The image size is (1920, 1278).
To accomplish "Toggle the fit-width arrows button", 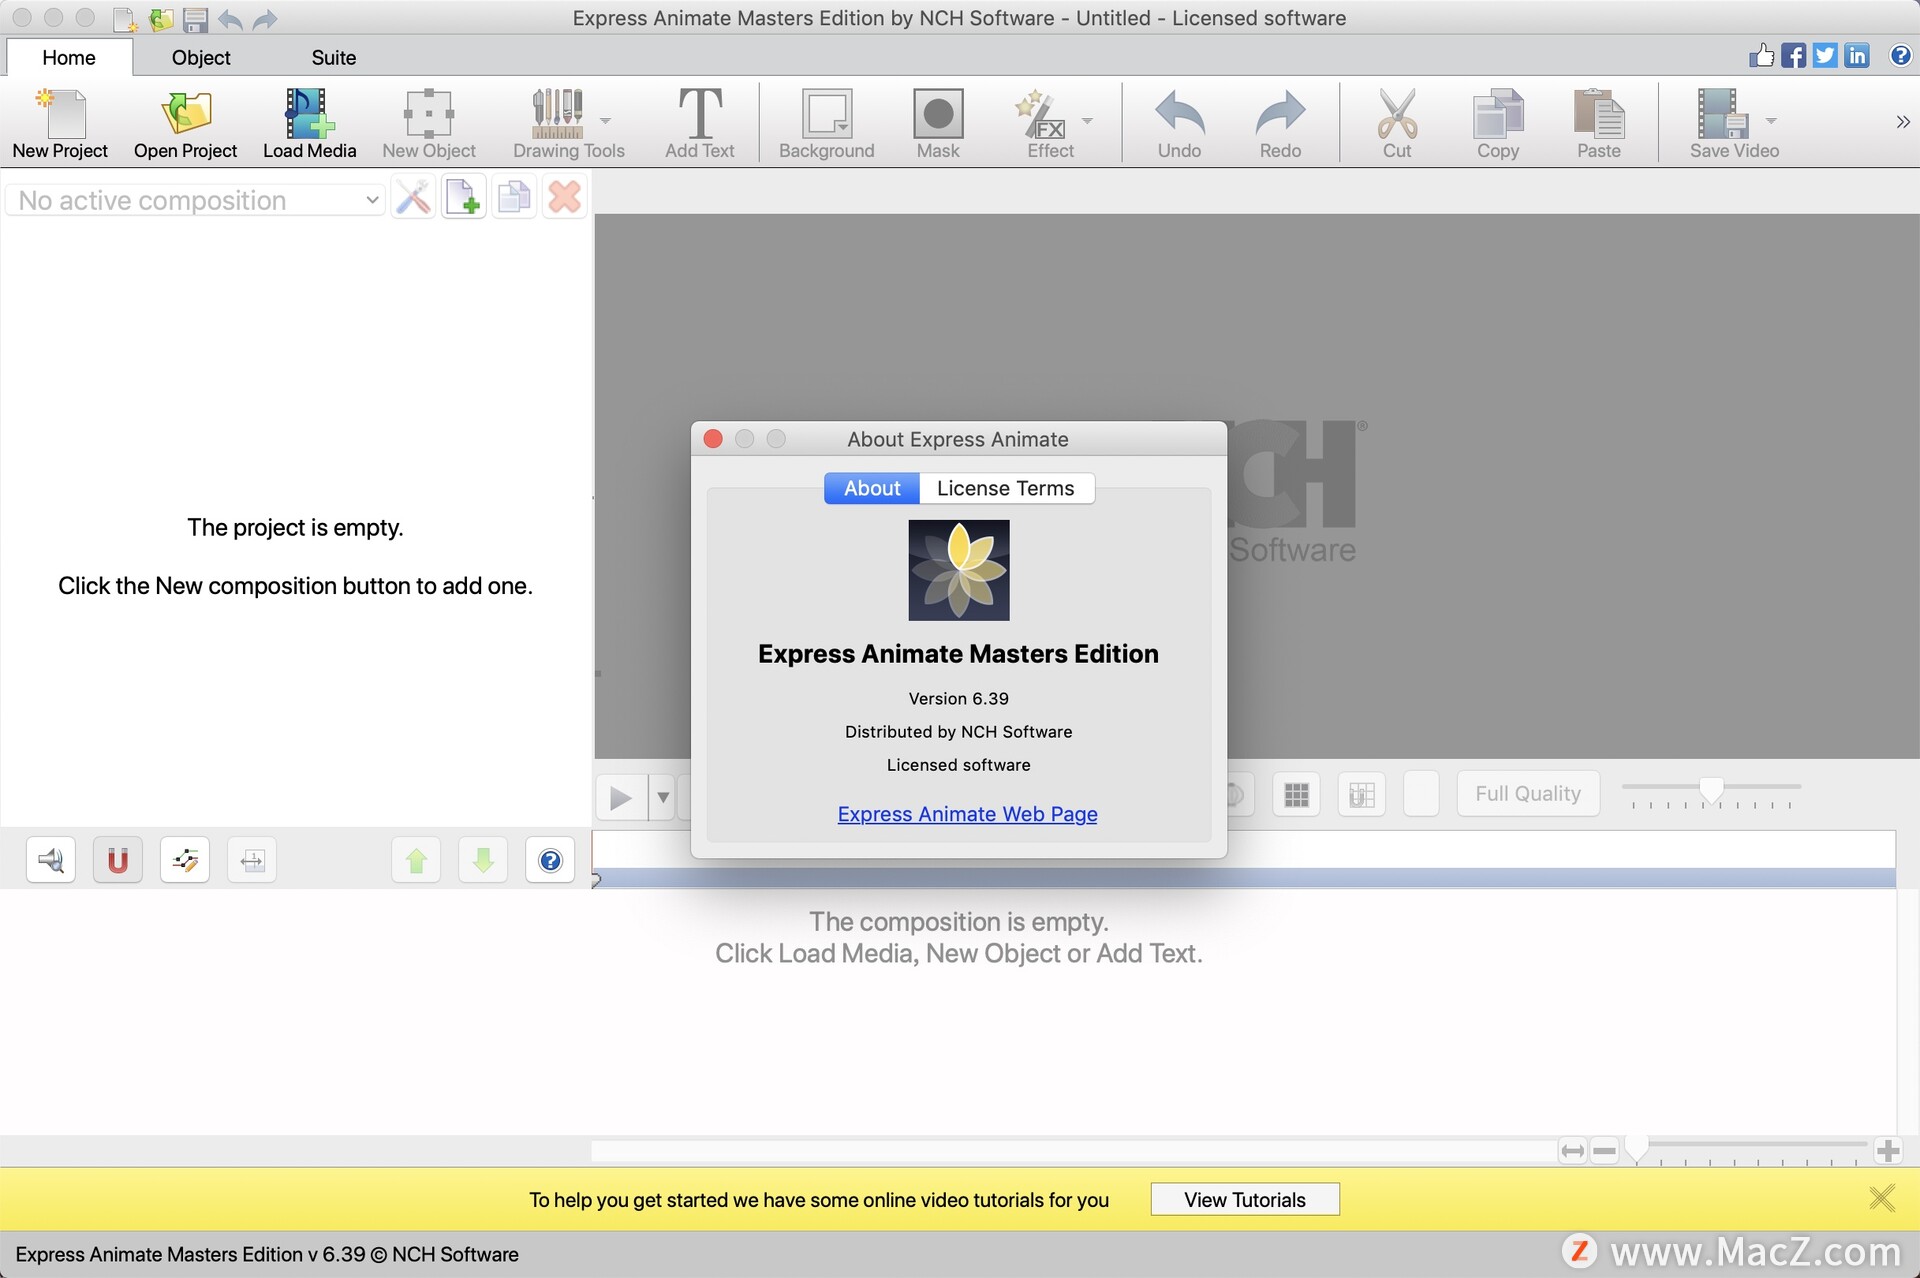I will click(252, 860).
